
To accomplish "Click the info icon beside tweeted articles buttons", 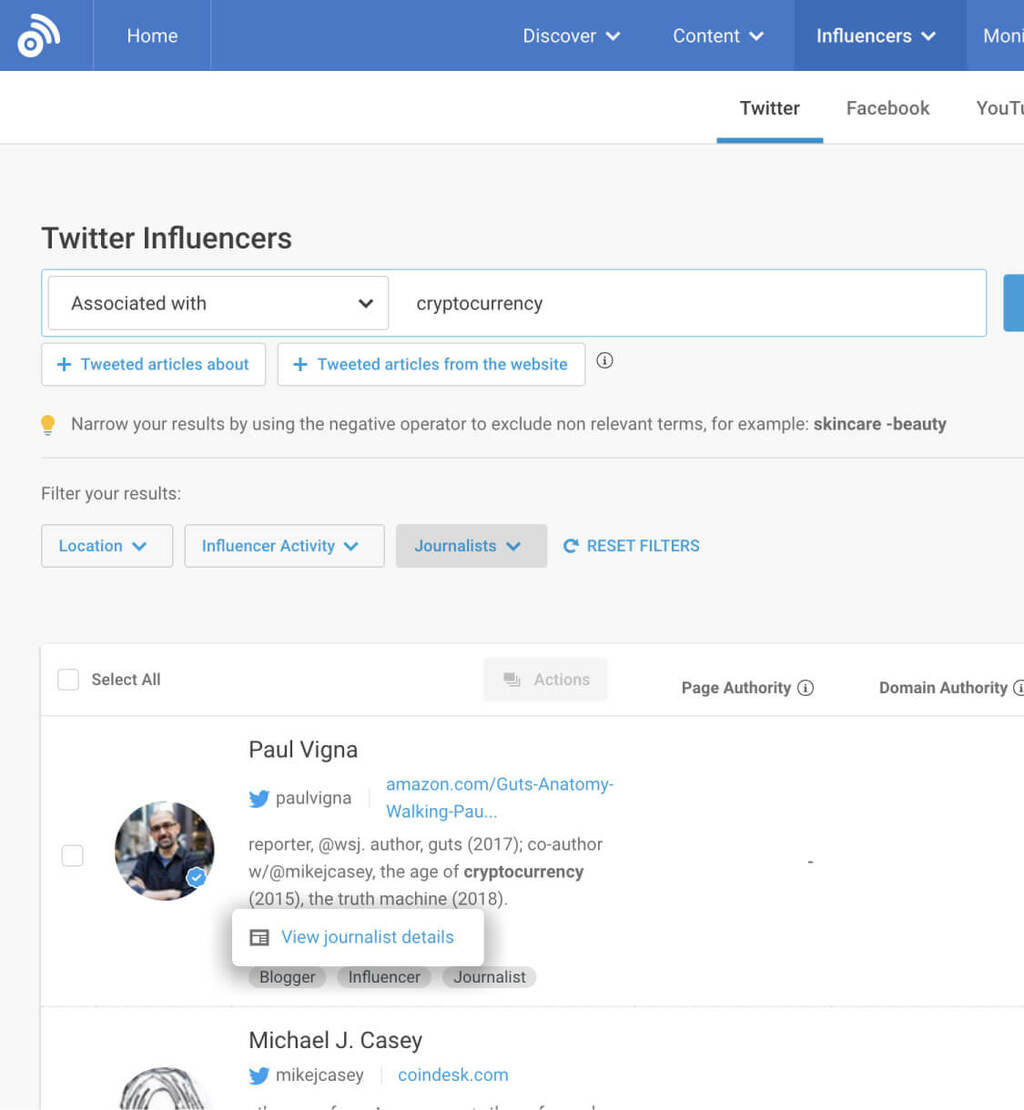I will (x=604, y=361).
